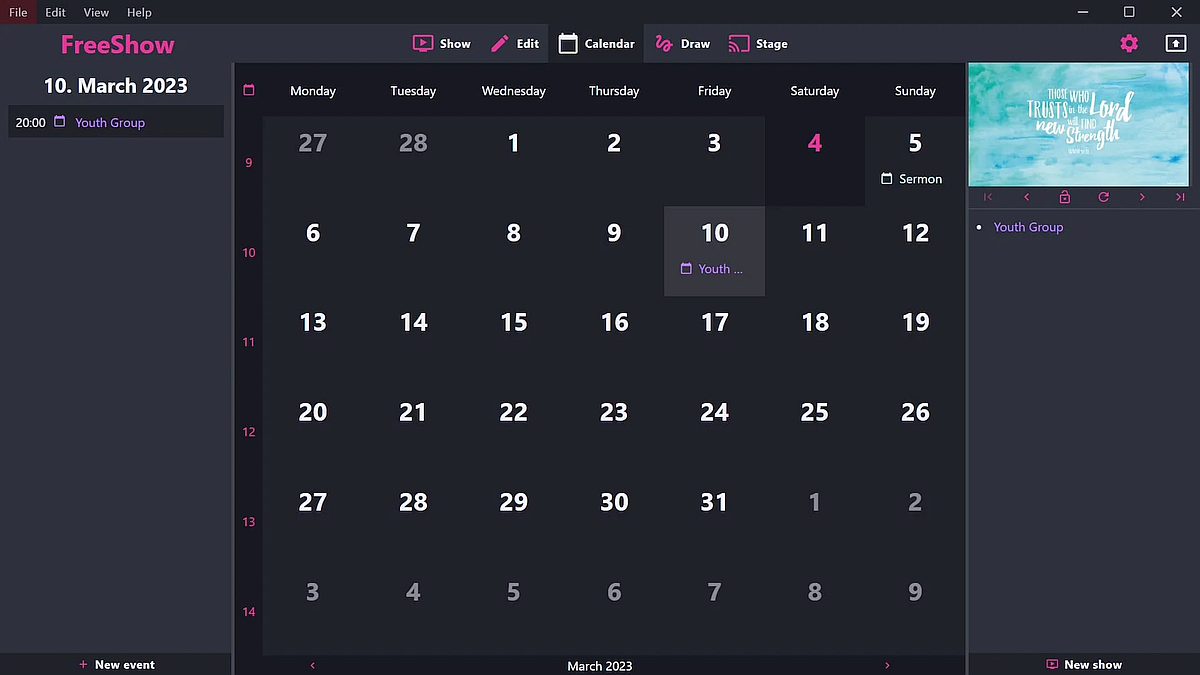Image resolution: width=1200 pixels, height=675 pixels.
Task: Select March 31 in the calendar
Action: 714,520
